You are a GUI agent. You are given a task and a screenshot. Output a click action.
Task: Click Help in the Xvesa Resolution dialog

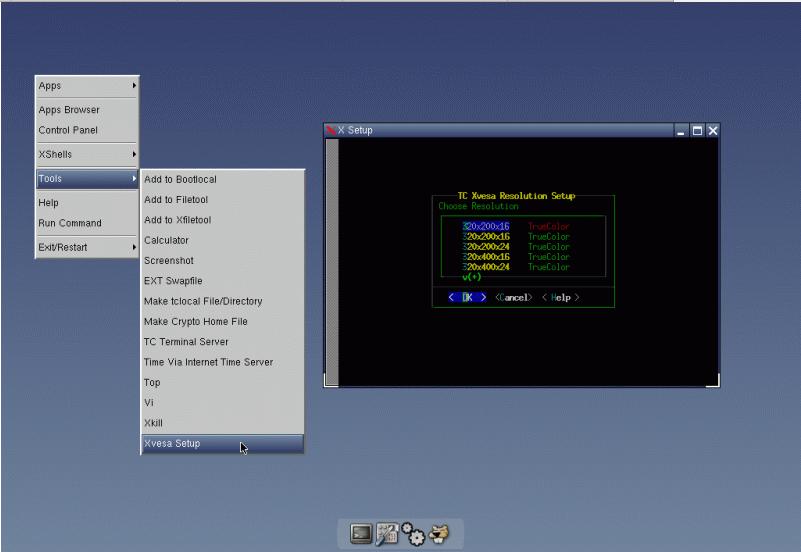tap(560, 297)
